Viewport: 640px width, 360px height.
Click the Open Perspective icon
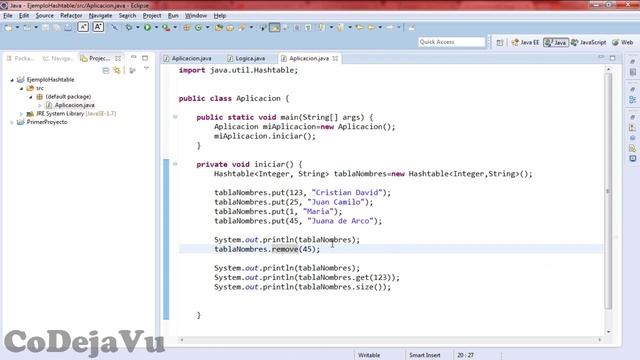click(500, 42)
